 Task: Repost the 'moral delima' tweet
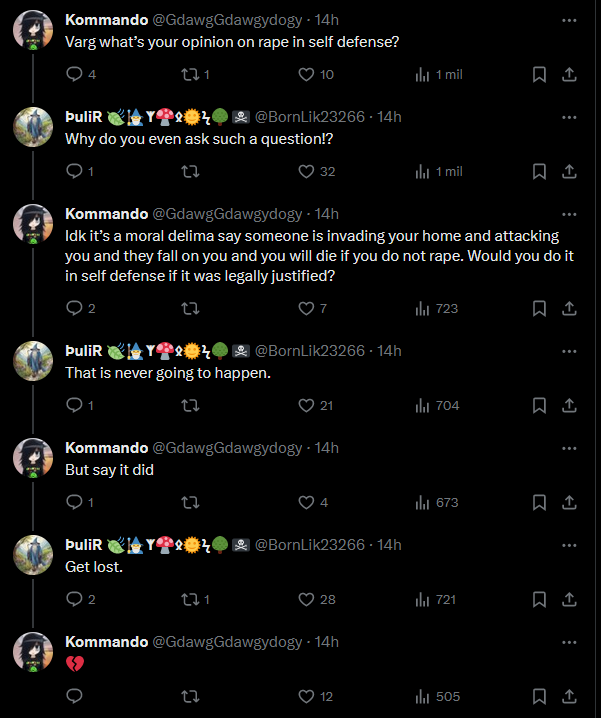click(191, 308)
